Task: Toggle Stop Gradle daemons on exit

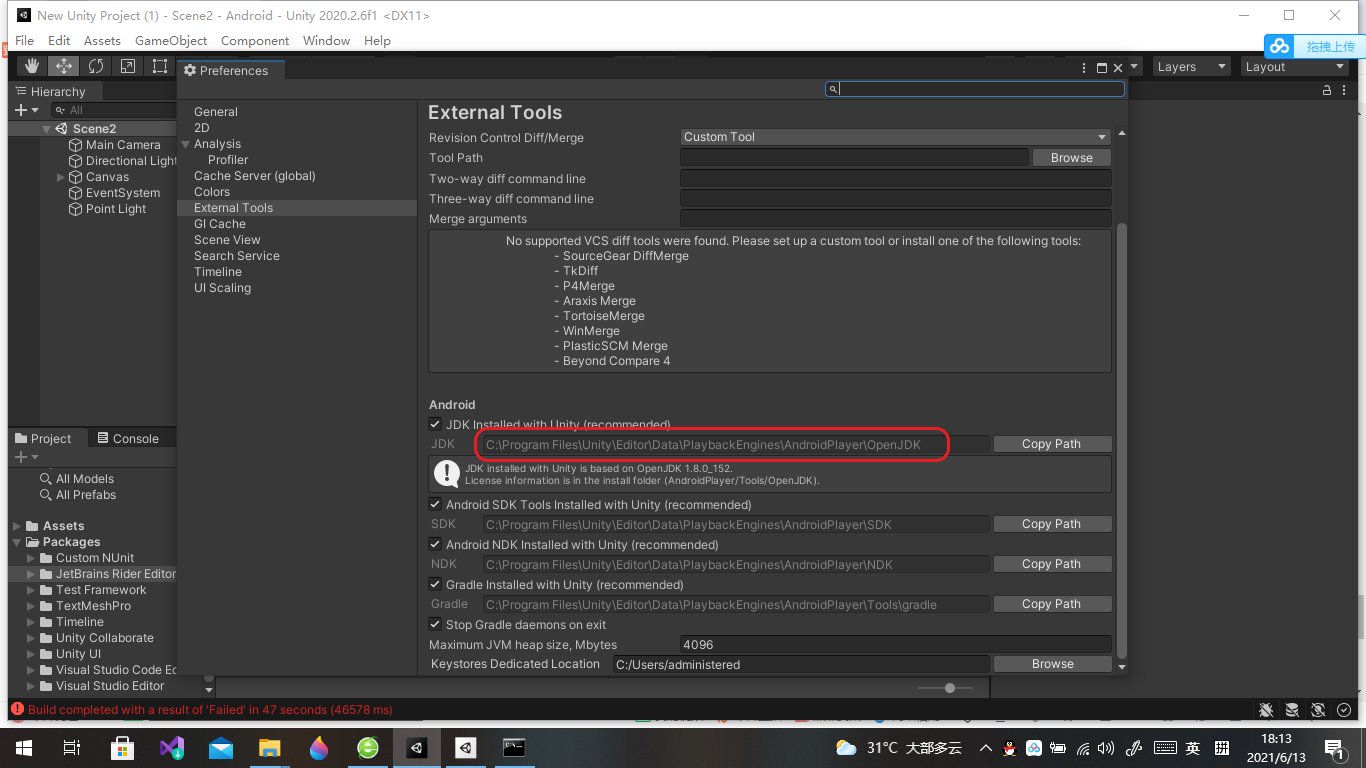Action: 435,625
